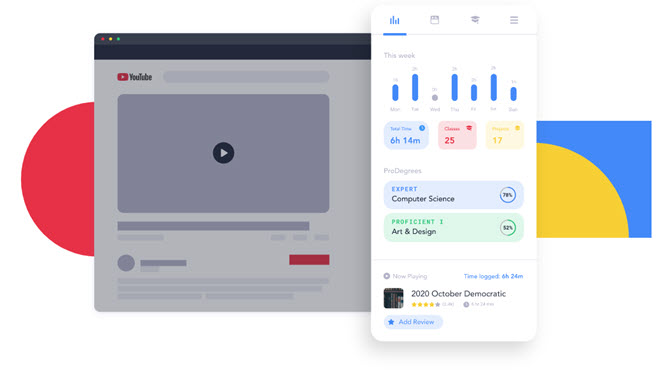
Task: Open the Proficient I Art & Design degree
Action: pos(453,227)
